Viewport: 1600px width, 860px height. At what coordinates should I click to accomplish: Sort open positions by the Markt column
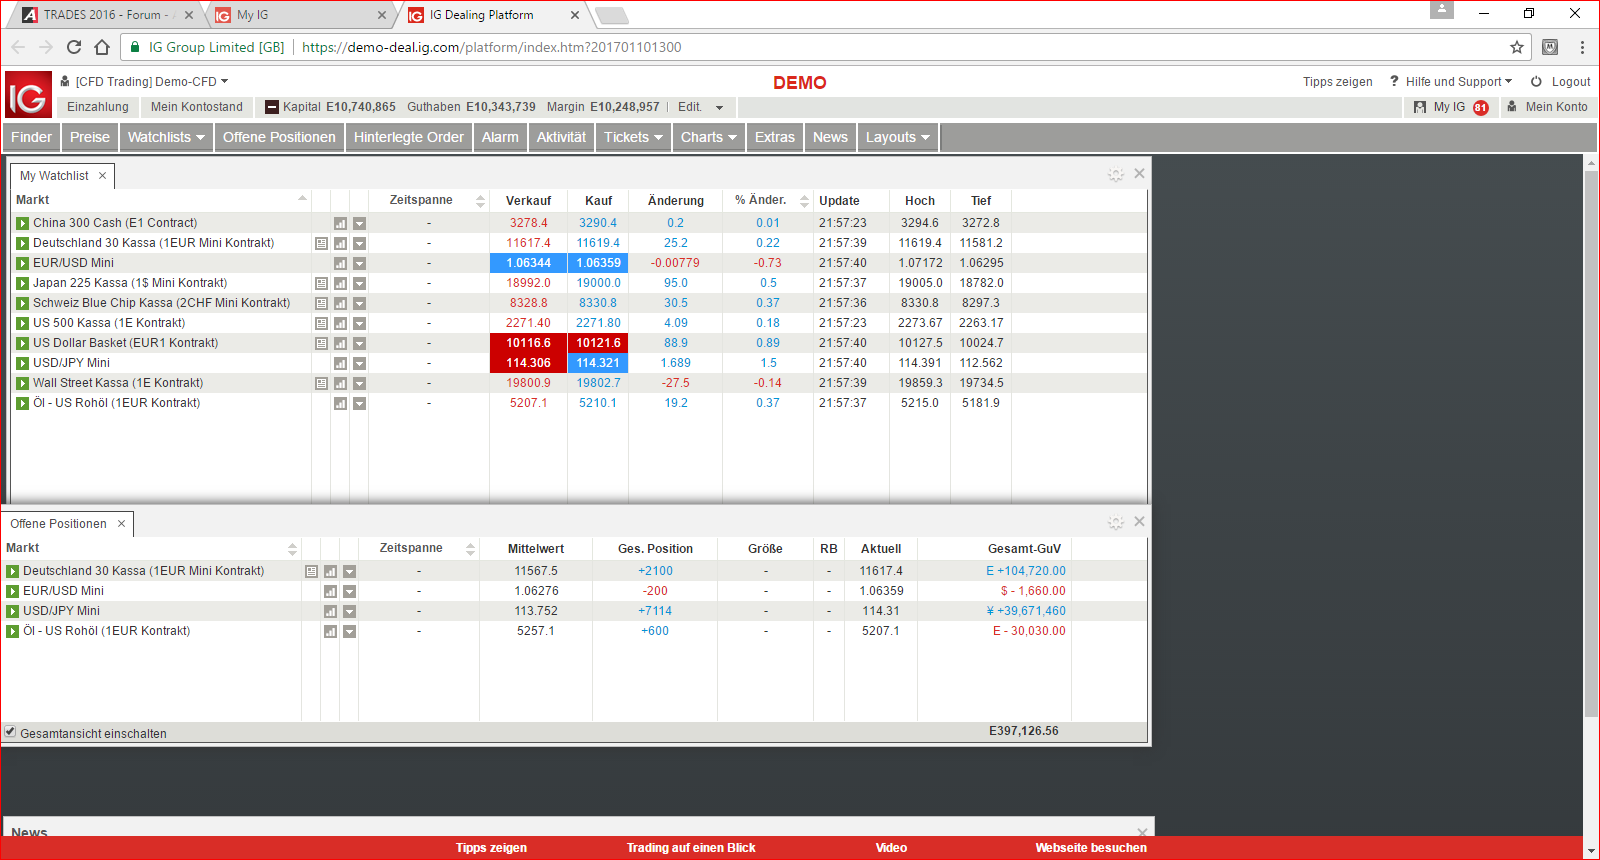(150, 548)
